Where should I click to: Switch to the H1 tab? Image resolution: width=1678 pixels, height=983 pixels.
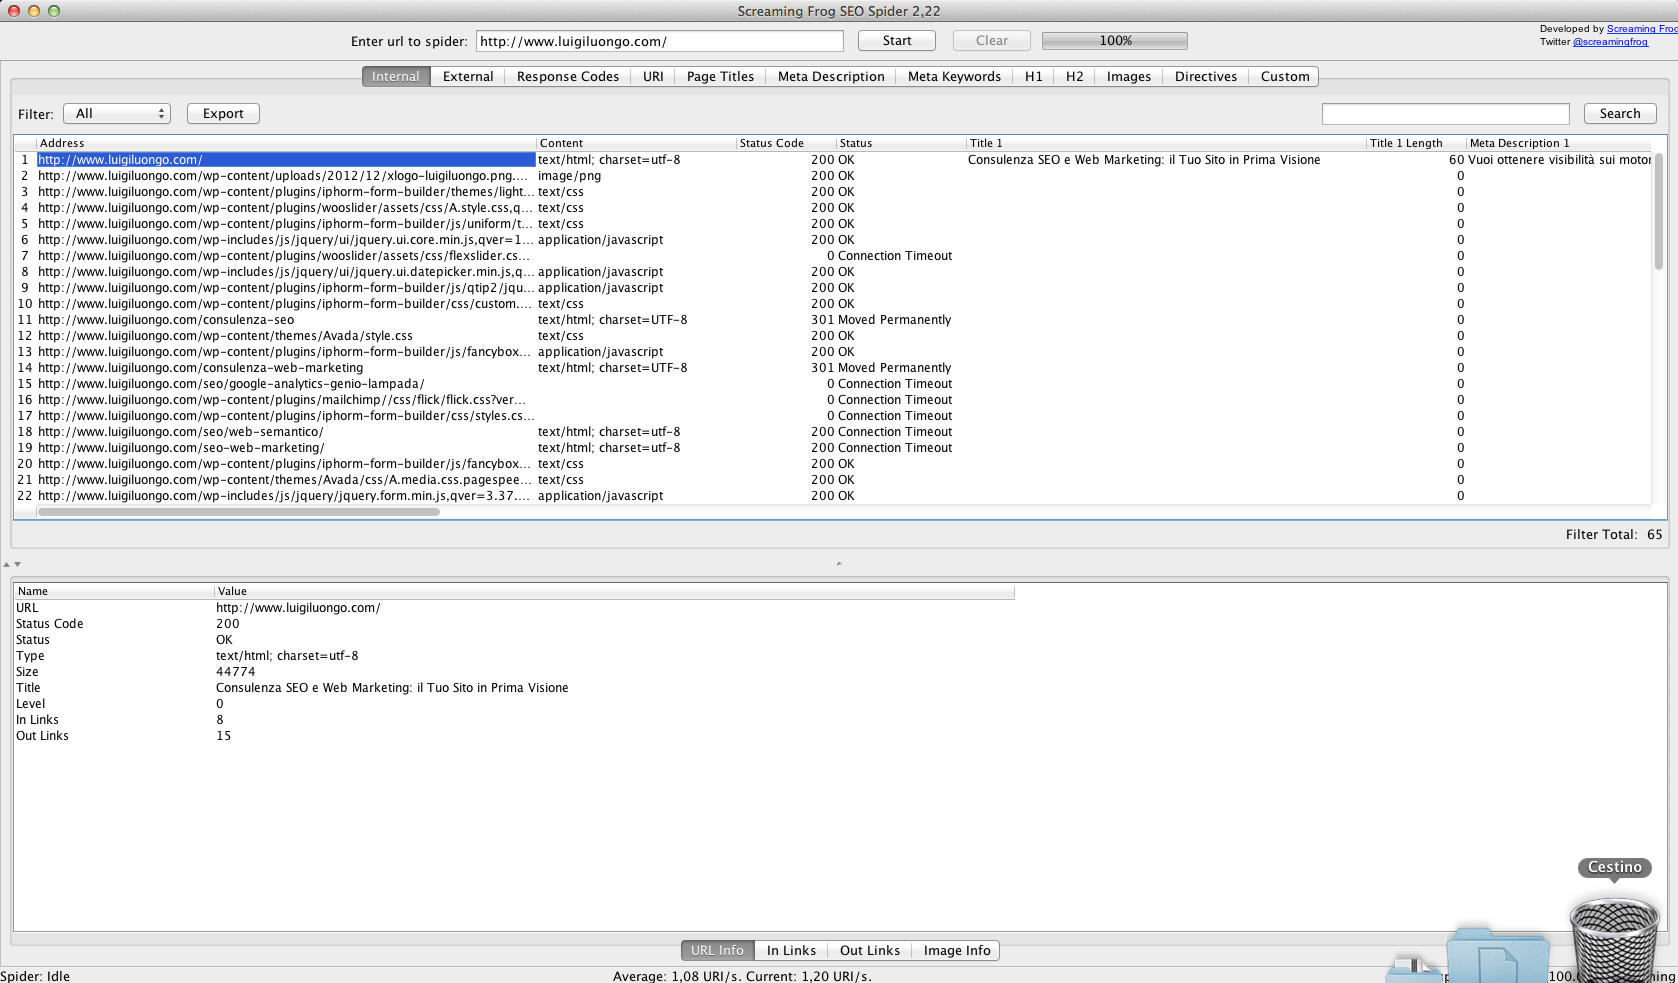[1033, 77]
